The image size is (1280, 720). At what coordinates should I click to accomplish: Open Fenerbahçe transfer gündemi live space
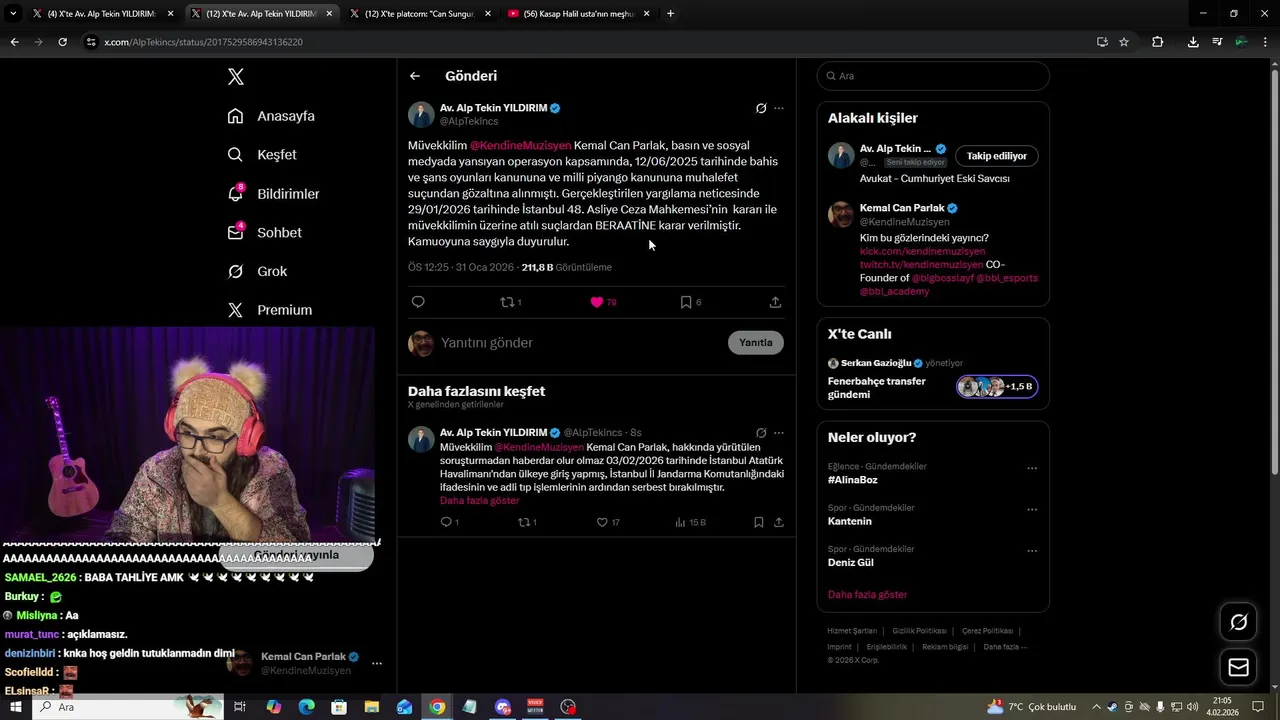877,388
